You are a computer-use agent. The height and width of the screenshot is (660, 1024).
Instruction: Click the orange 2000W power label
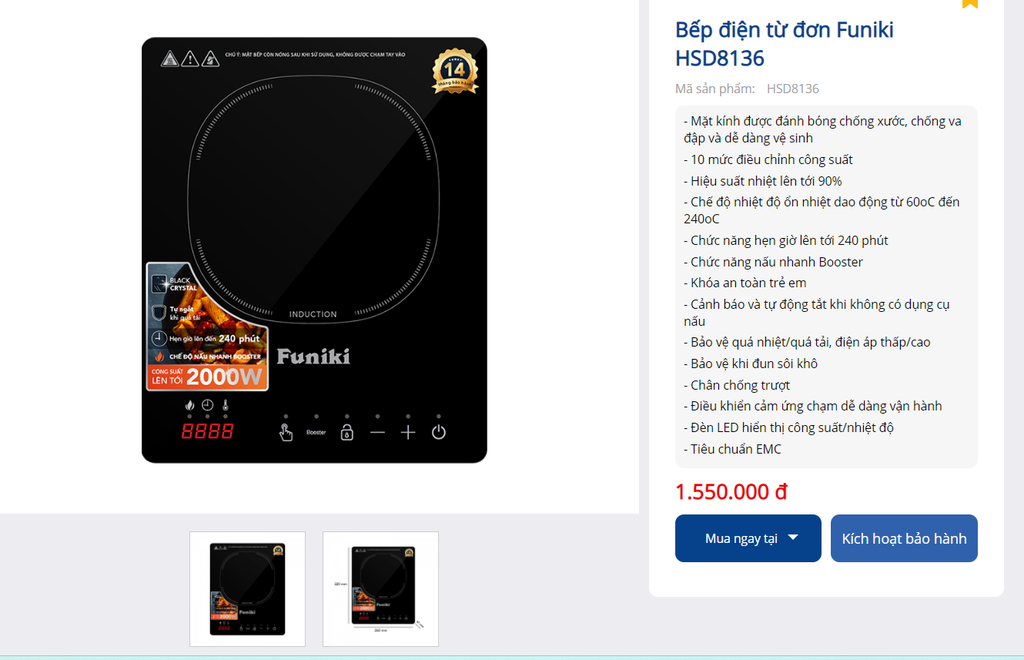224,377
